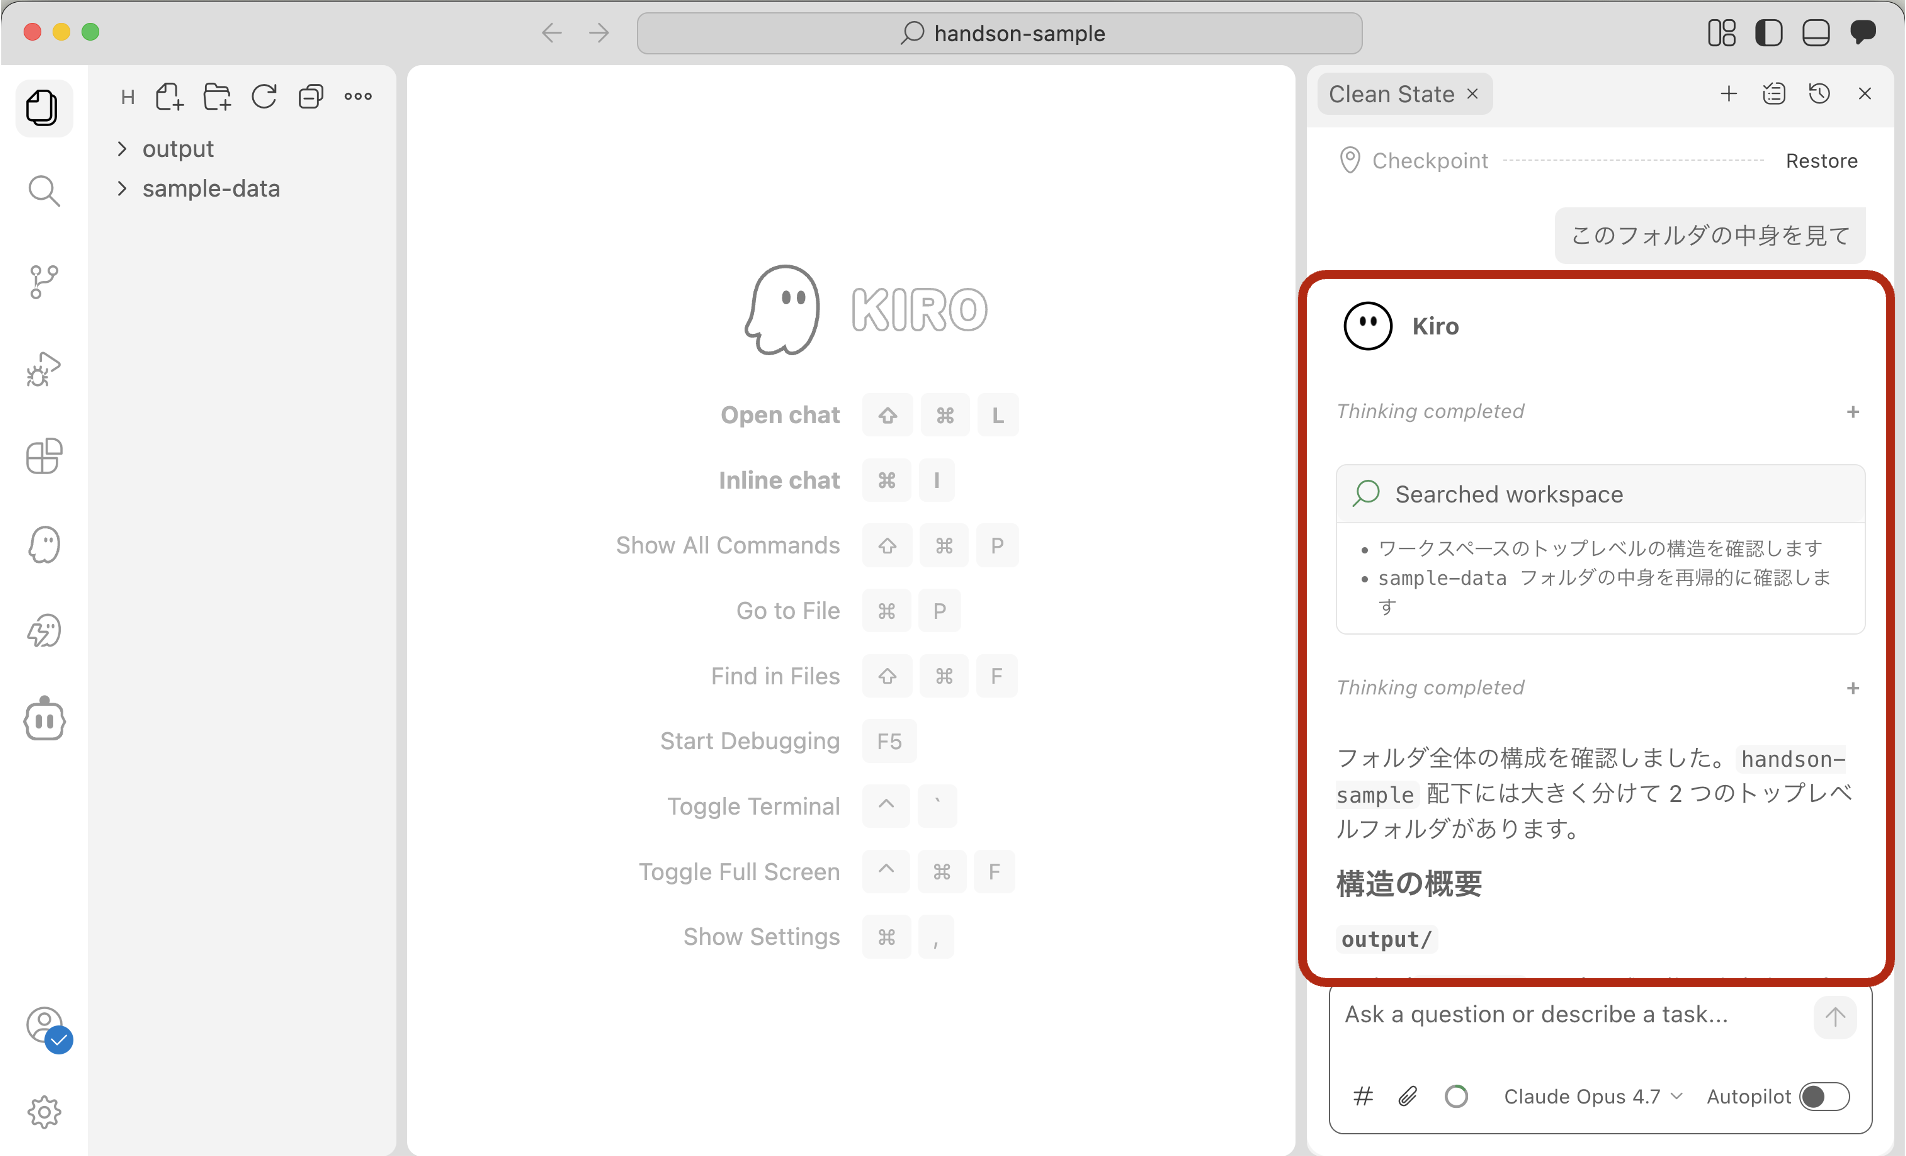Open the Search view in activity bar

click(43, 191)
